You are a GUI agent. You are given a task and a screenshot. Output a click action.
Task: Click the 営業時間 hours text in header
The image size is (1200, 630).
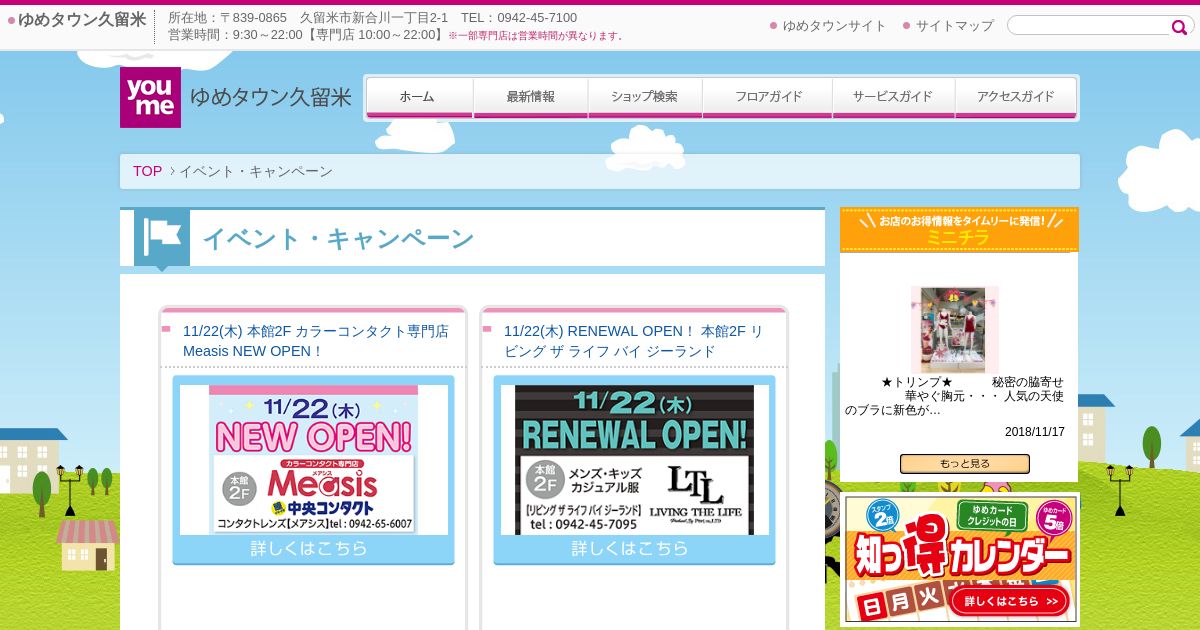coord(306,35)
